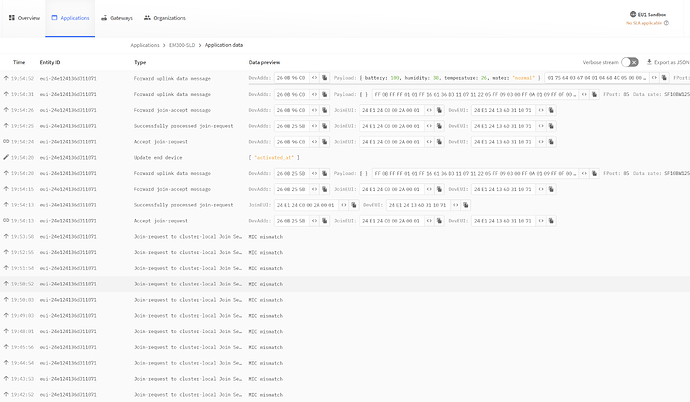Screen dimensions: 690x402
Task: Toggle byte format of JoinEUI in the 19:54:26 row
Action: tap(429, 110)
